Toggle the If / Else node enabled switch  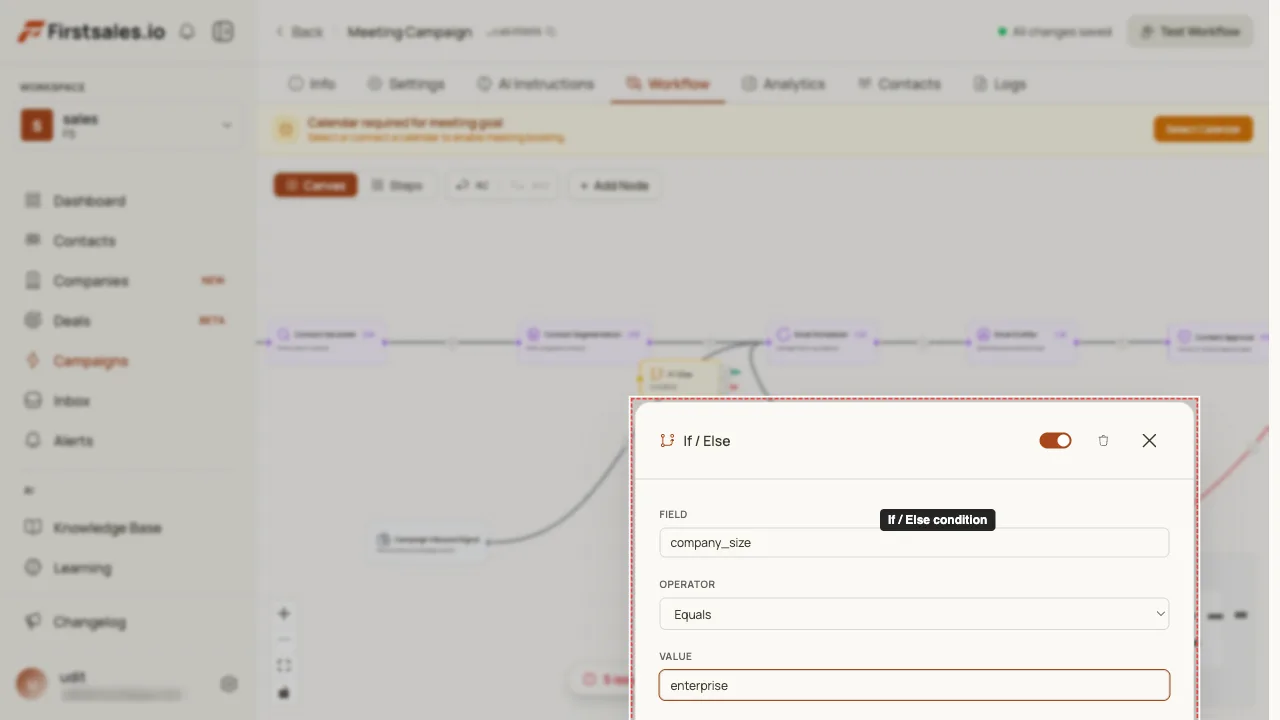coord(1055,441)
